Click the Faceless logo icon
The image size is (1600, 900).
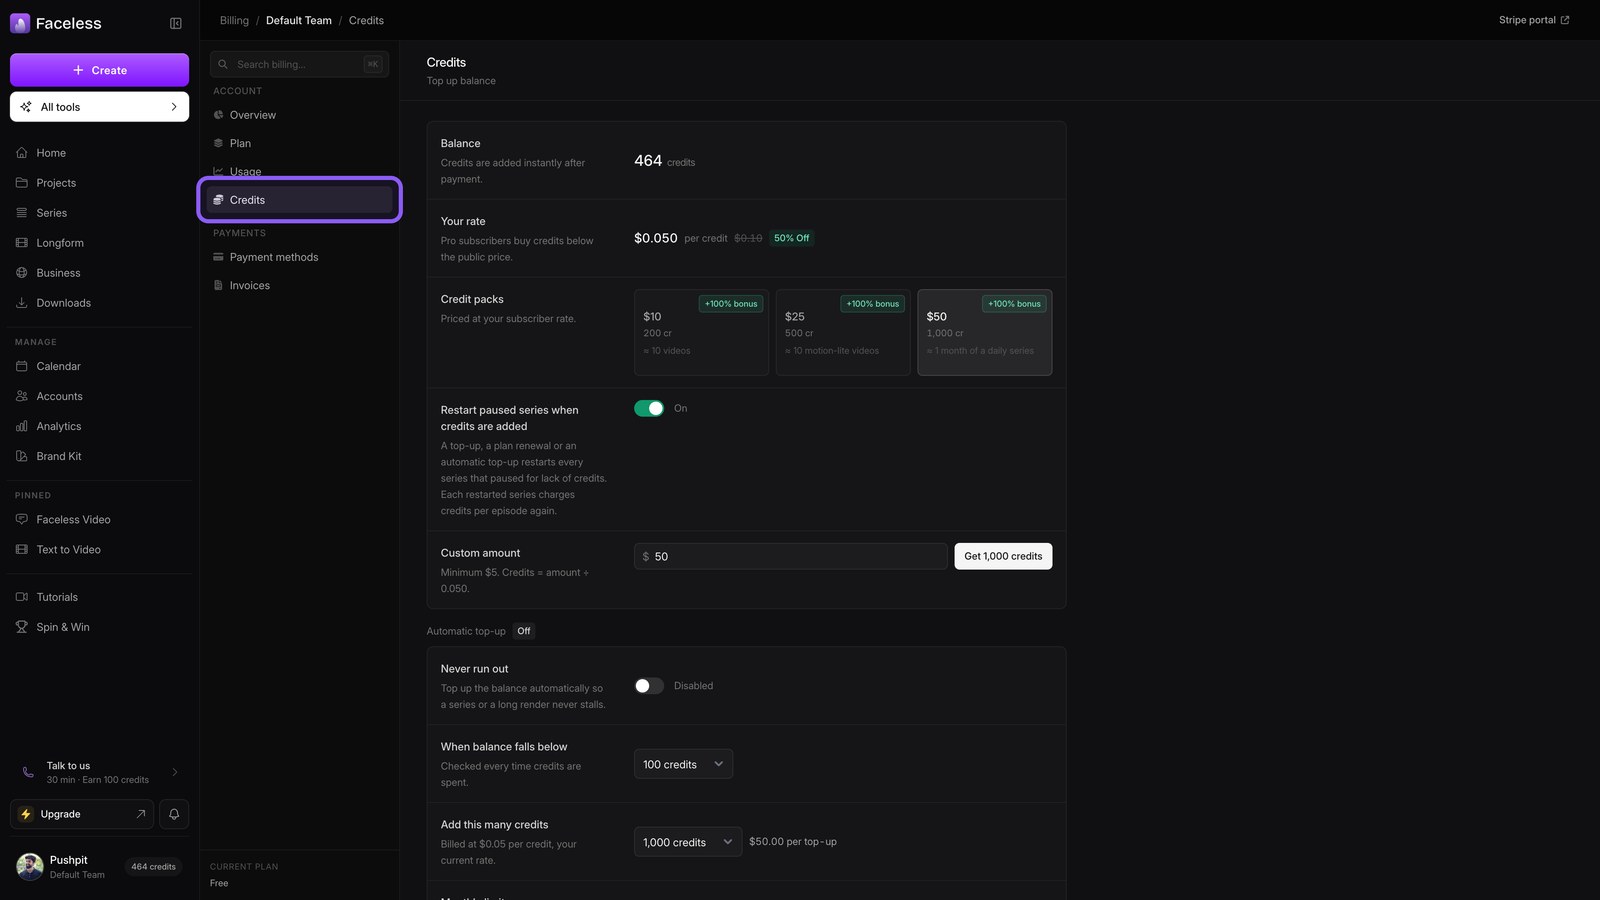20,23
